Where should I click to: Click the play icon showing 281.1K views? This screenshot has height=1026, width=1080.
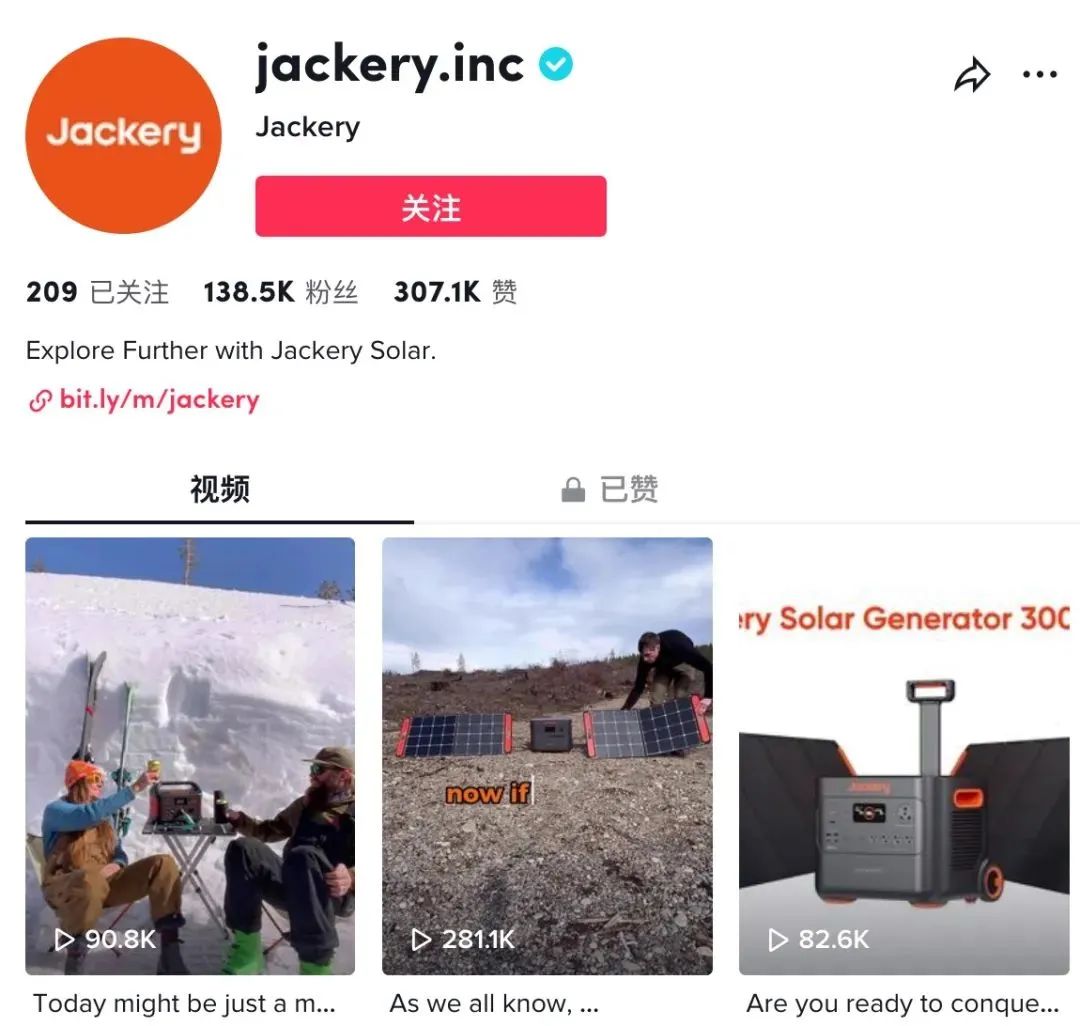coord(421,939)
